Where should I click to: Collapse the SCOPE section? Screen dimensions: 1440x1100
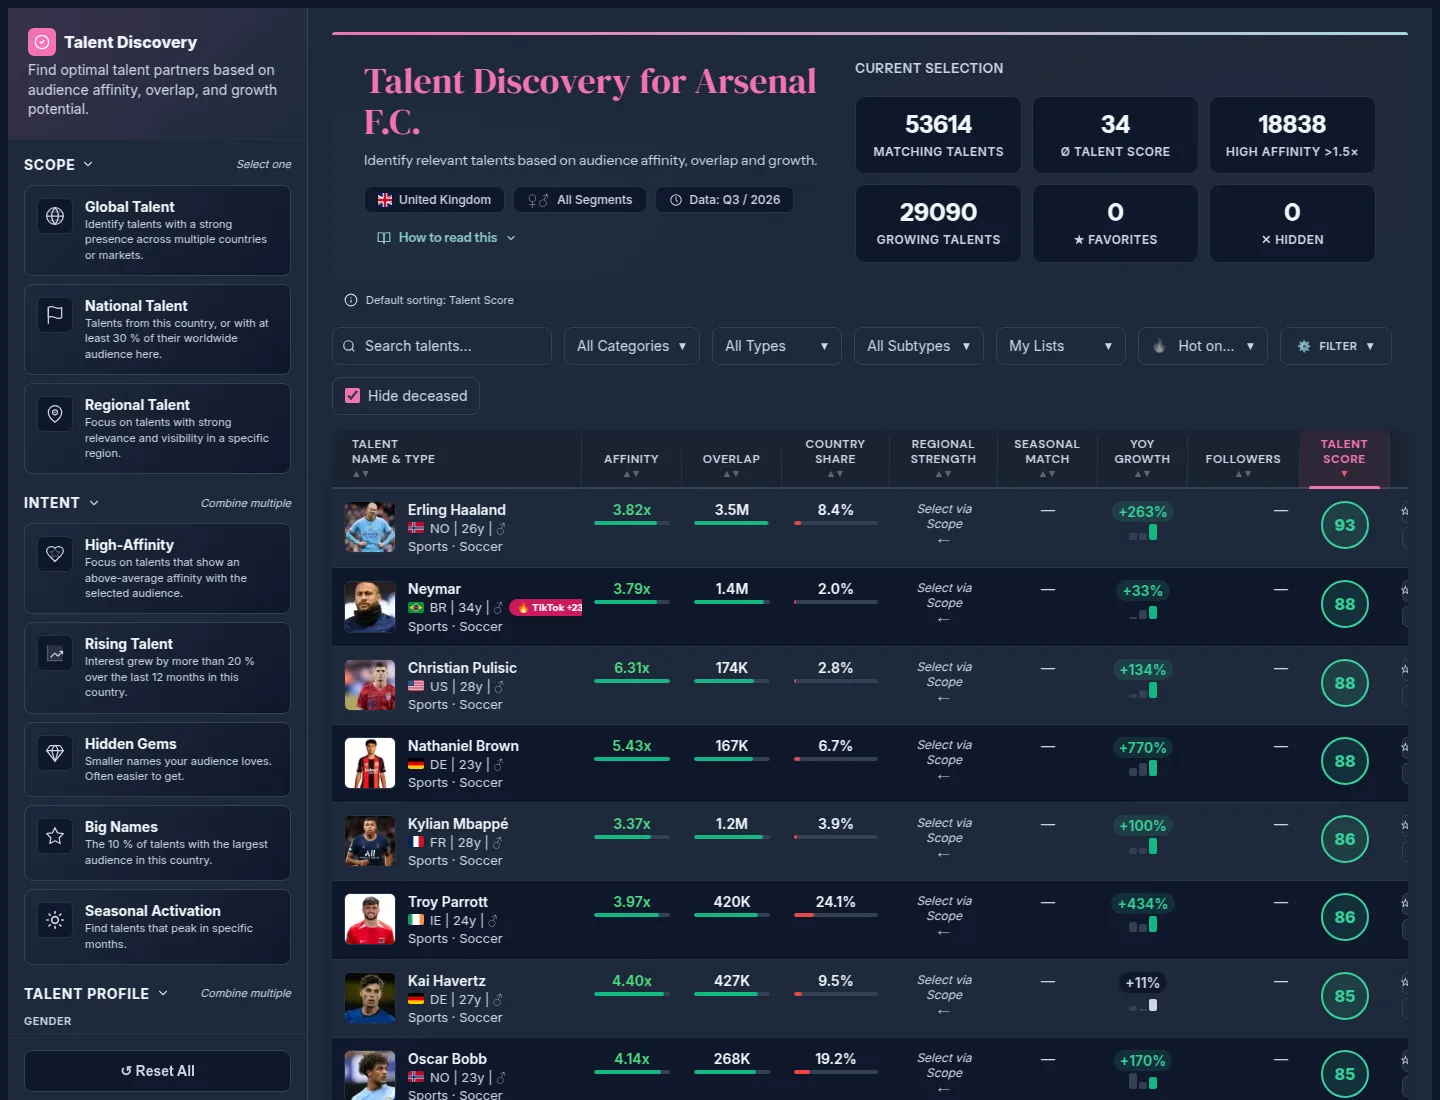59,164
